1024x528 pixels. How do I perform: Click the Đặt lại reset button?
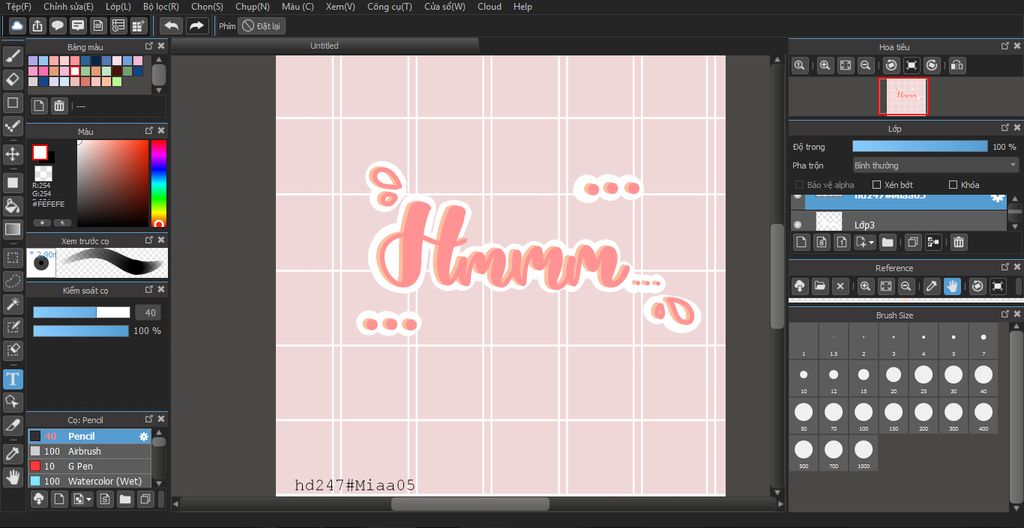click(261, 26)
